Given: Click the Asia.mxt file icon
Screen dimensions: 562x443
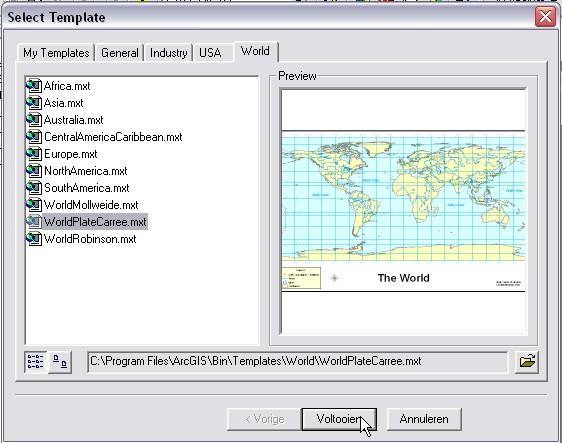Looking at the screenshot, I should [34, 103].
